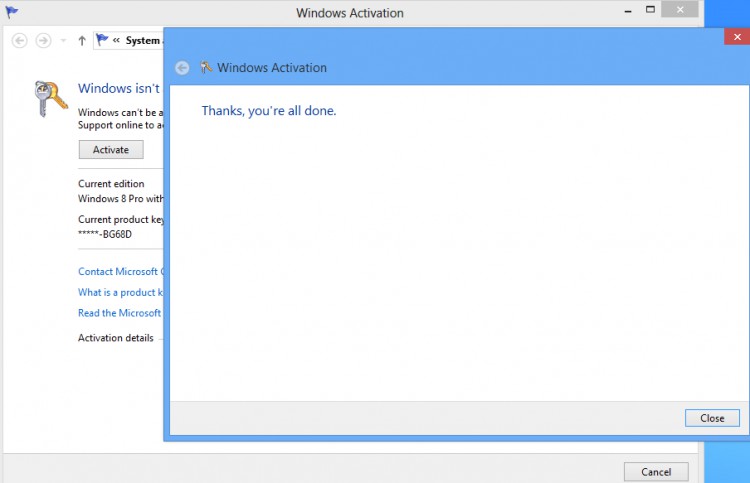Maximize the Windows Activation window
750x483 pixels.
(x=650, y=10)
